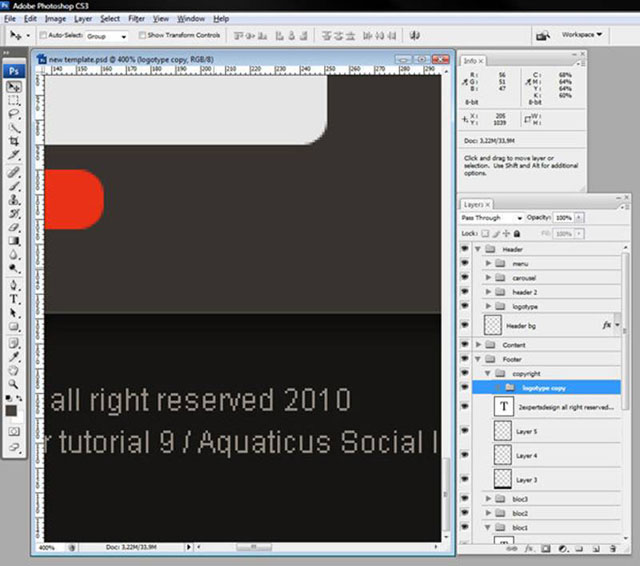Enable the Auto-Select checkbox

pyautogui.click(x=43, y=36)
